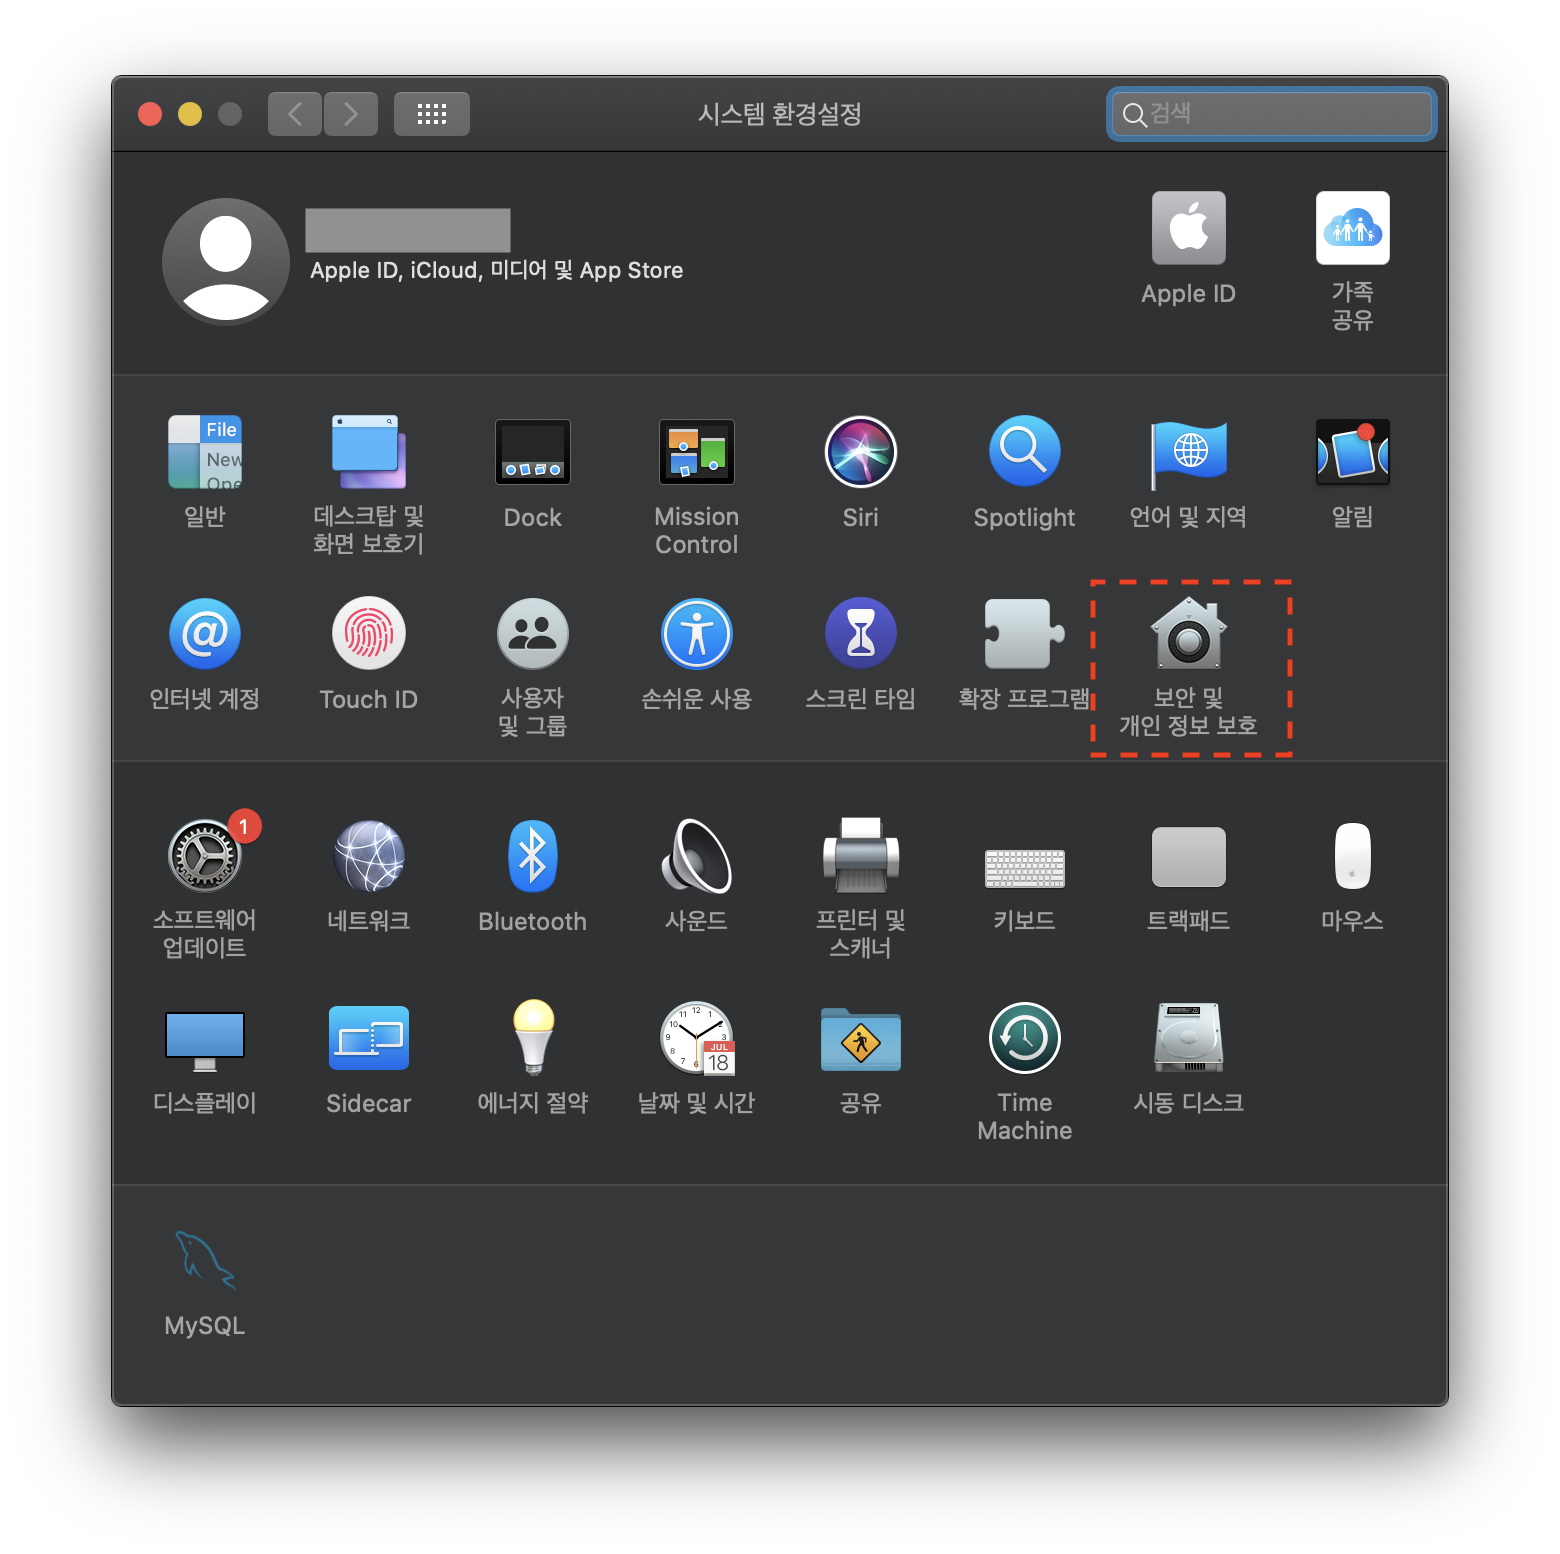Open 사용자 및 그룹 preferences
The width and height of the screenshot is (1560, 1554).
[x=533, y=634]
